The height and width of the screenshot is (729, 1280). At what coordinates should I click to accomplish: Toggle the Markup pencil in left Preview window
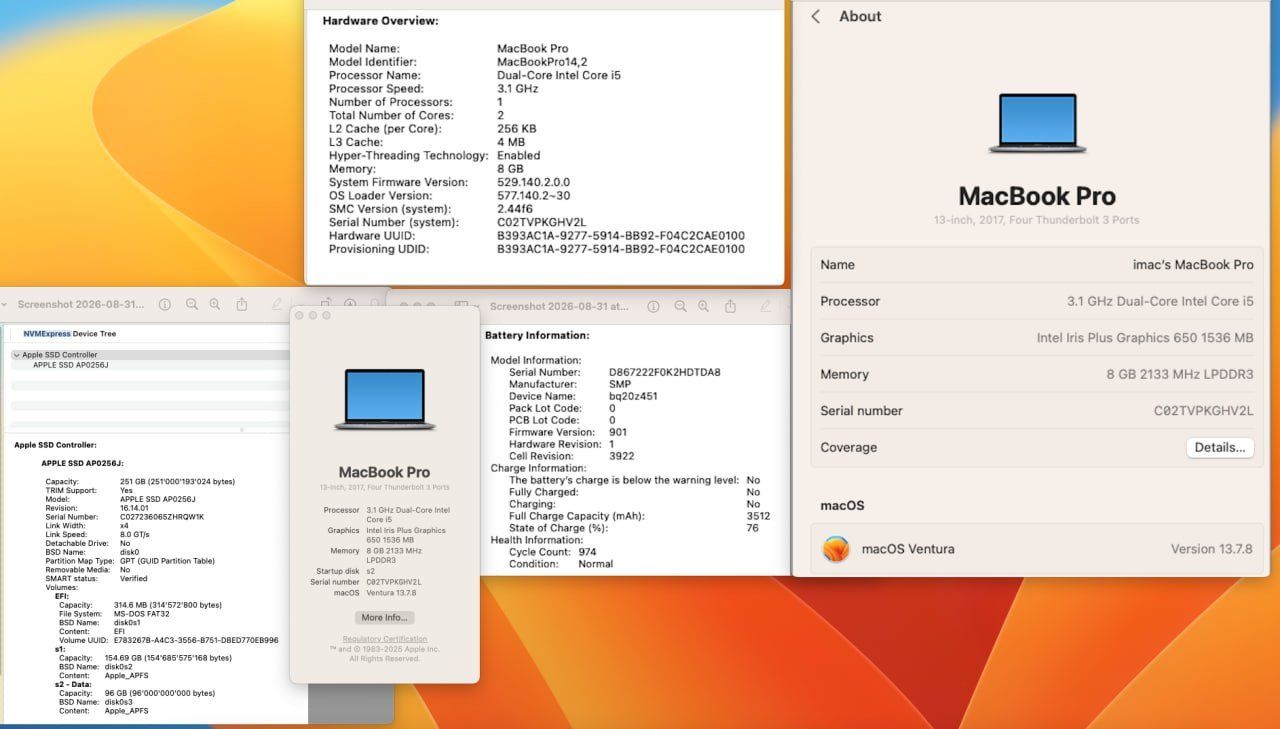pyautogui.click(x=277, y=305)
